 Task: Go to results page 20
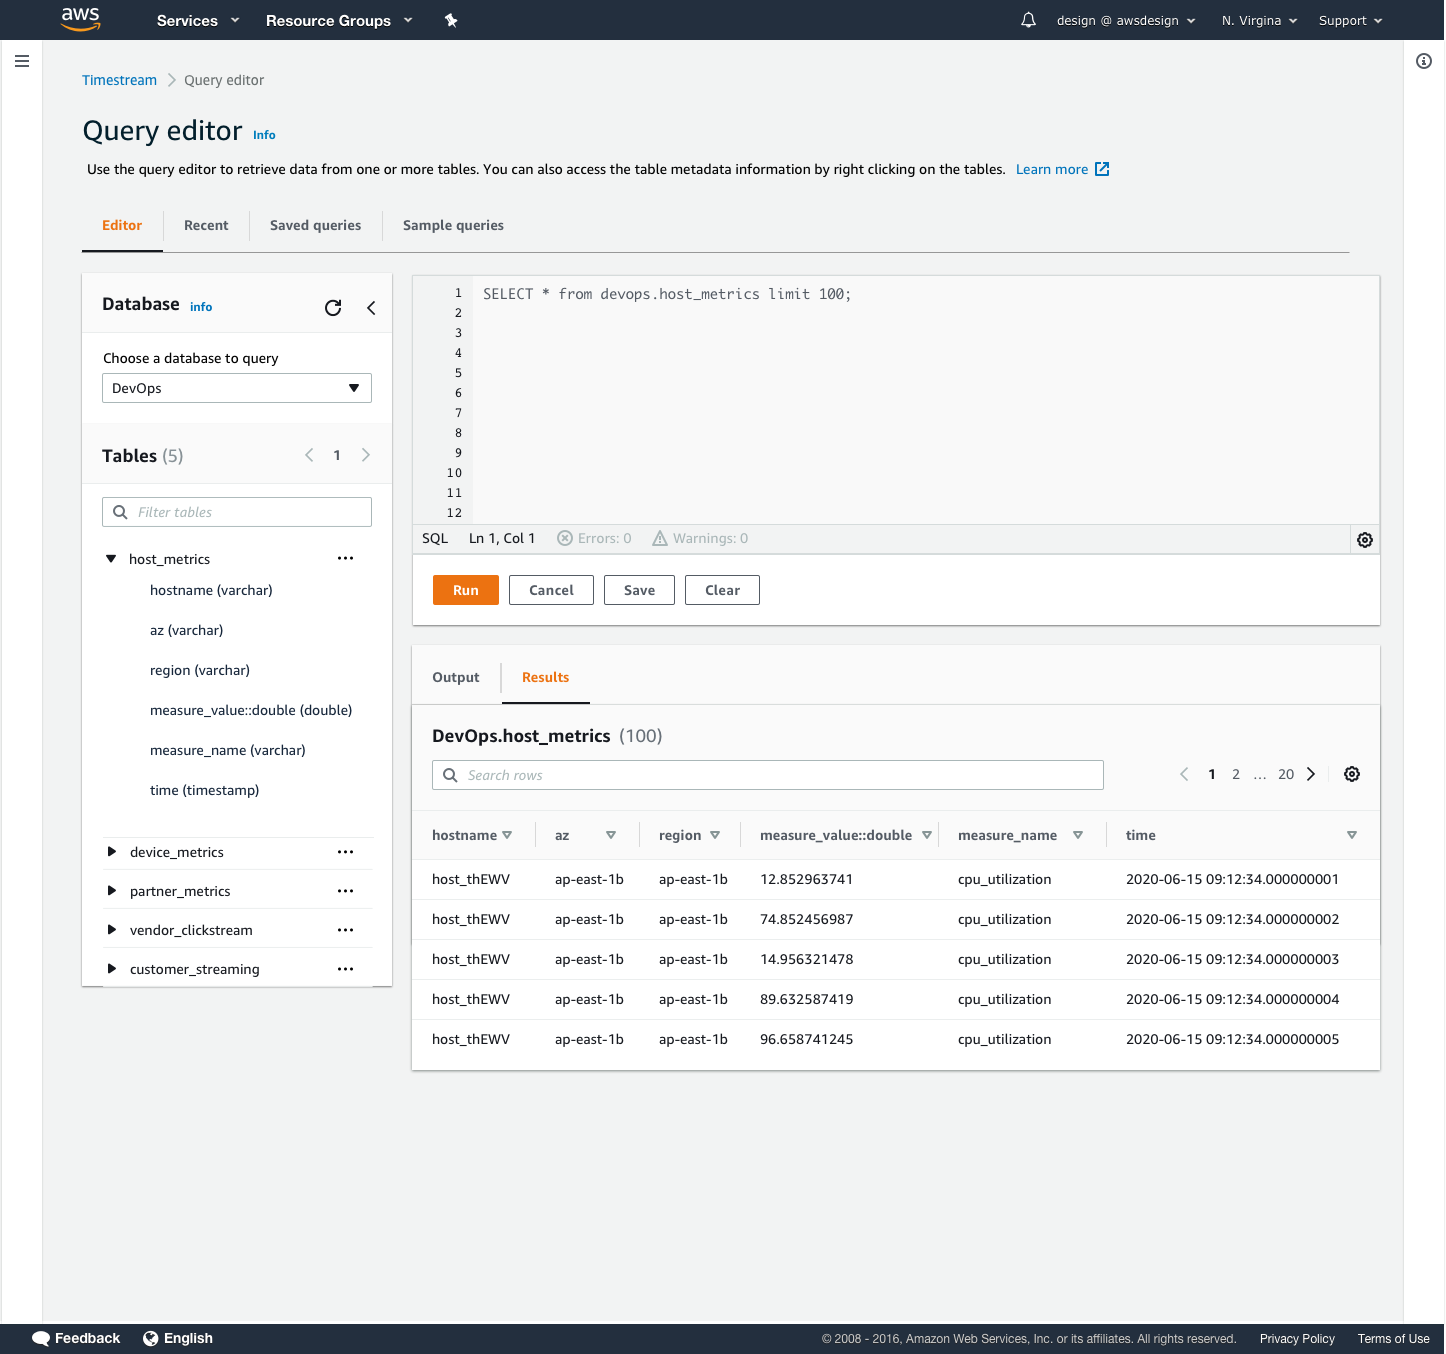click(x=1286, y=774)
